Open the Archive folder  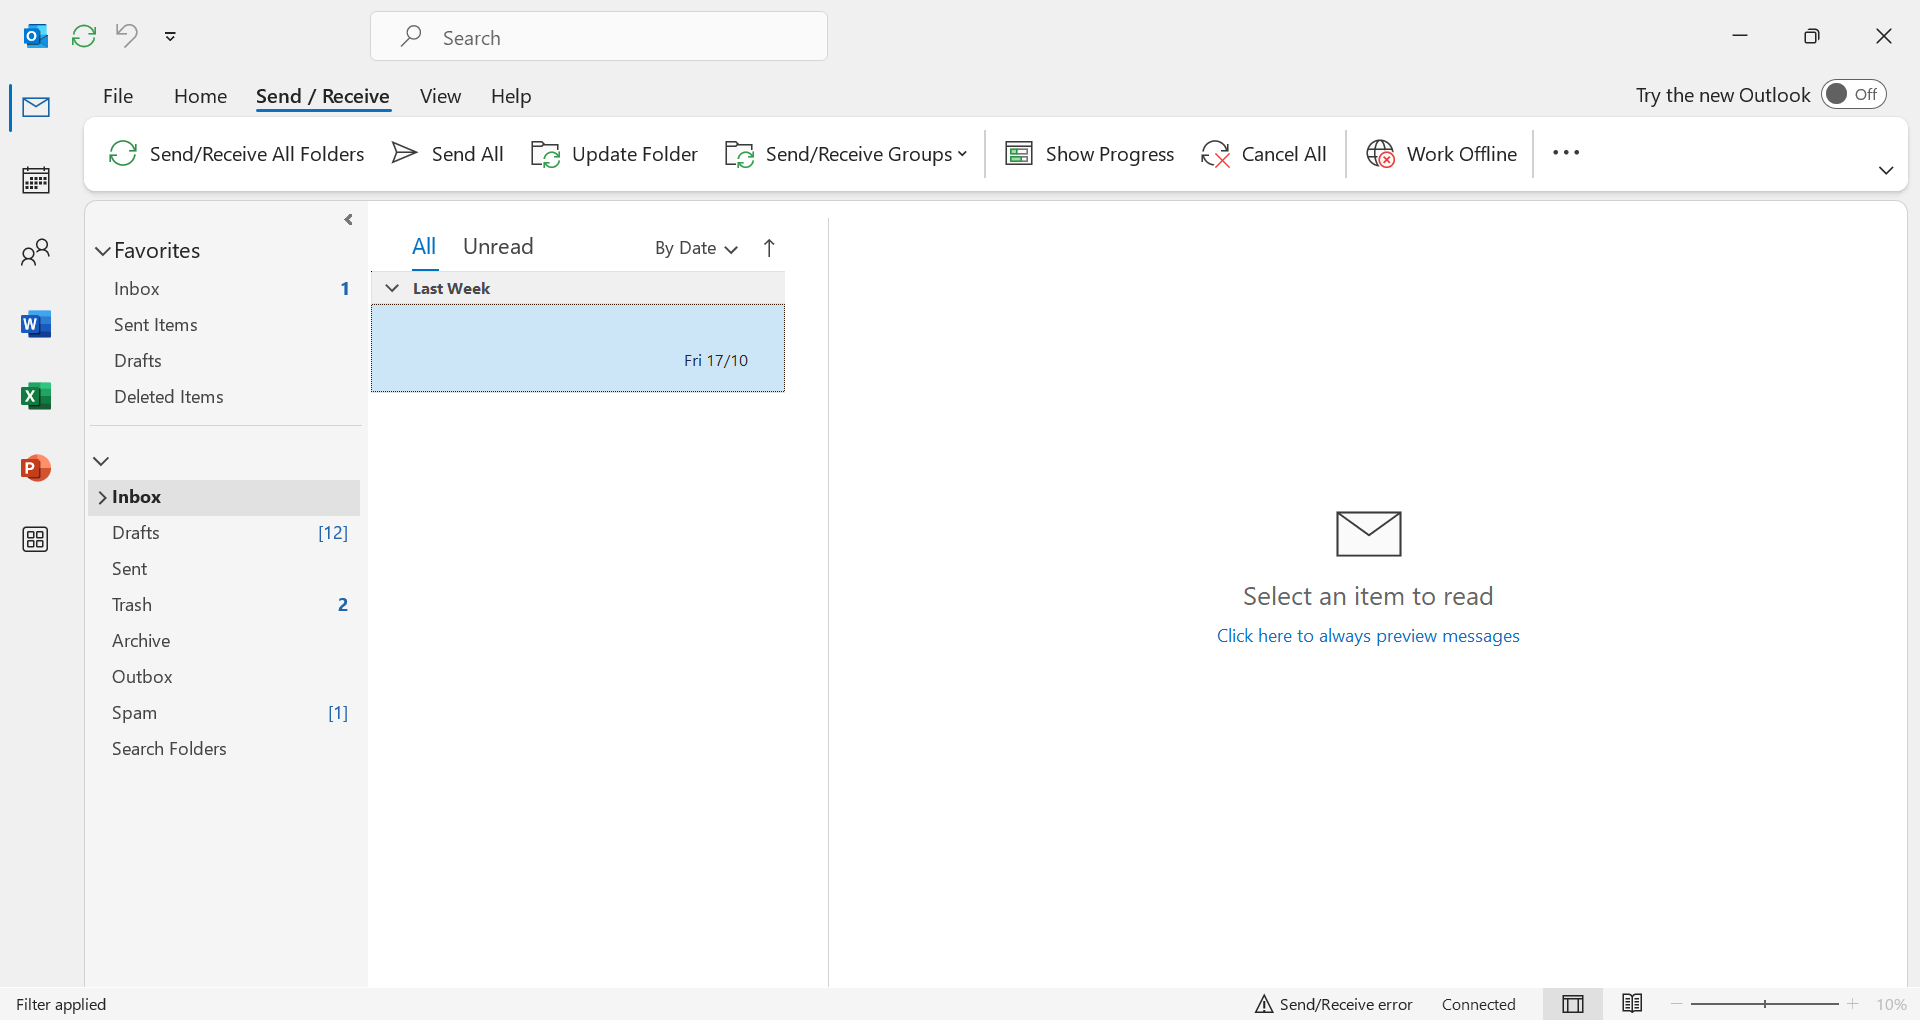pos(226,641)
